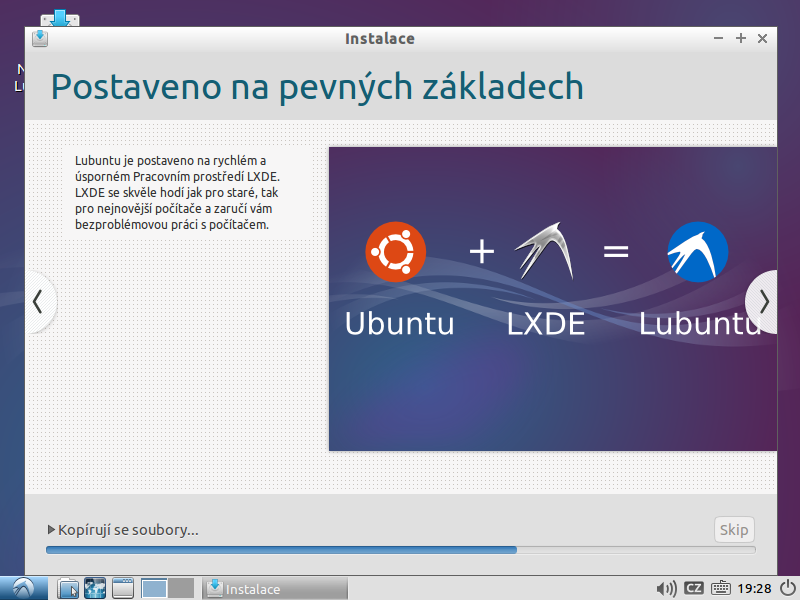Image resolution: width=800 pixels, height=600 pixels.
Task: Switch to the second virtual desktop
Action: [x=181, y=588]
